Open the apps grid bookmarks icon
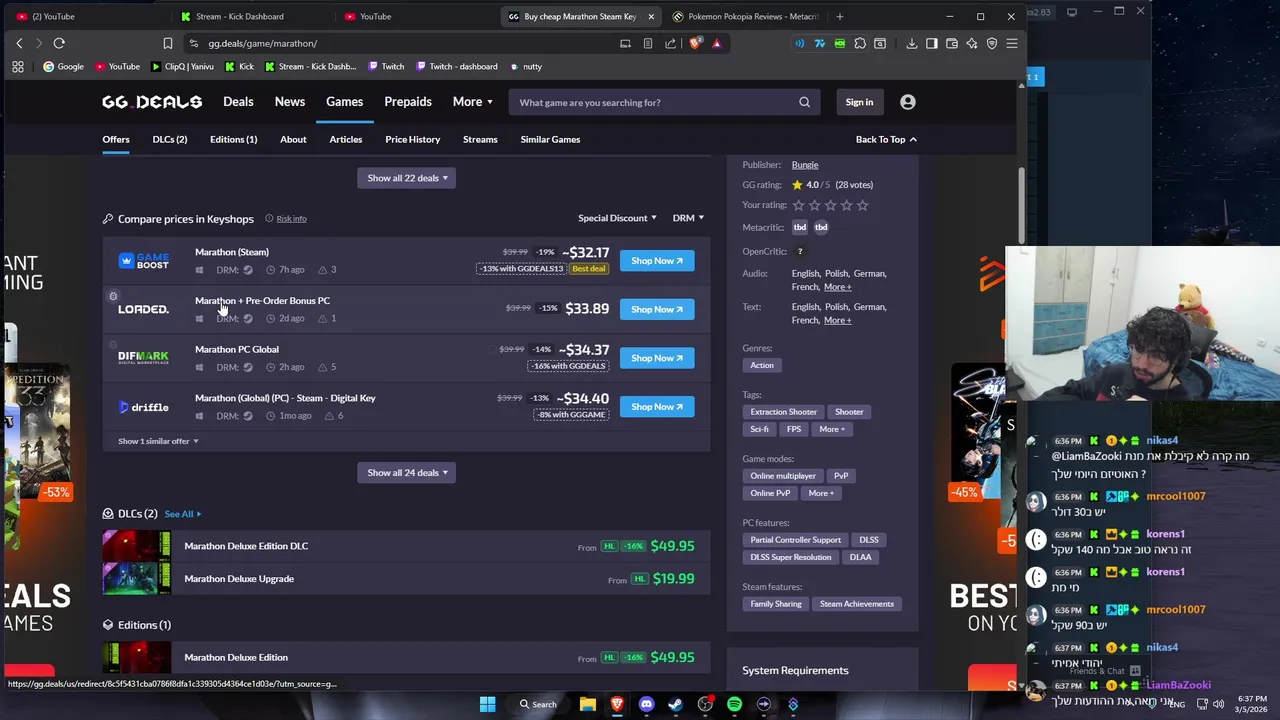This screenshot has width=1280, height=720. click(x=18, y=66)
